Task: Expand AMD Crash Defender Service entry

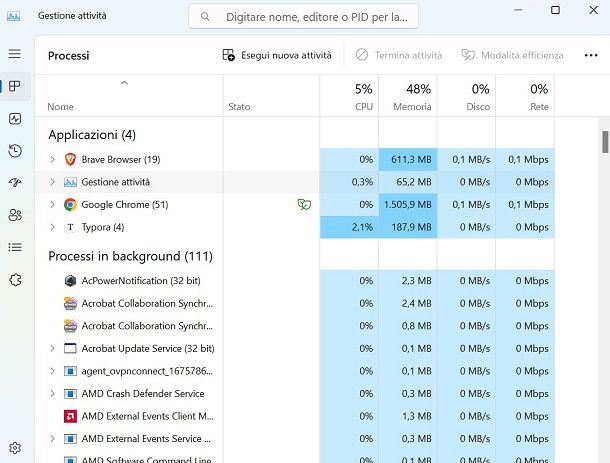Action: point(53,394)
